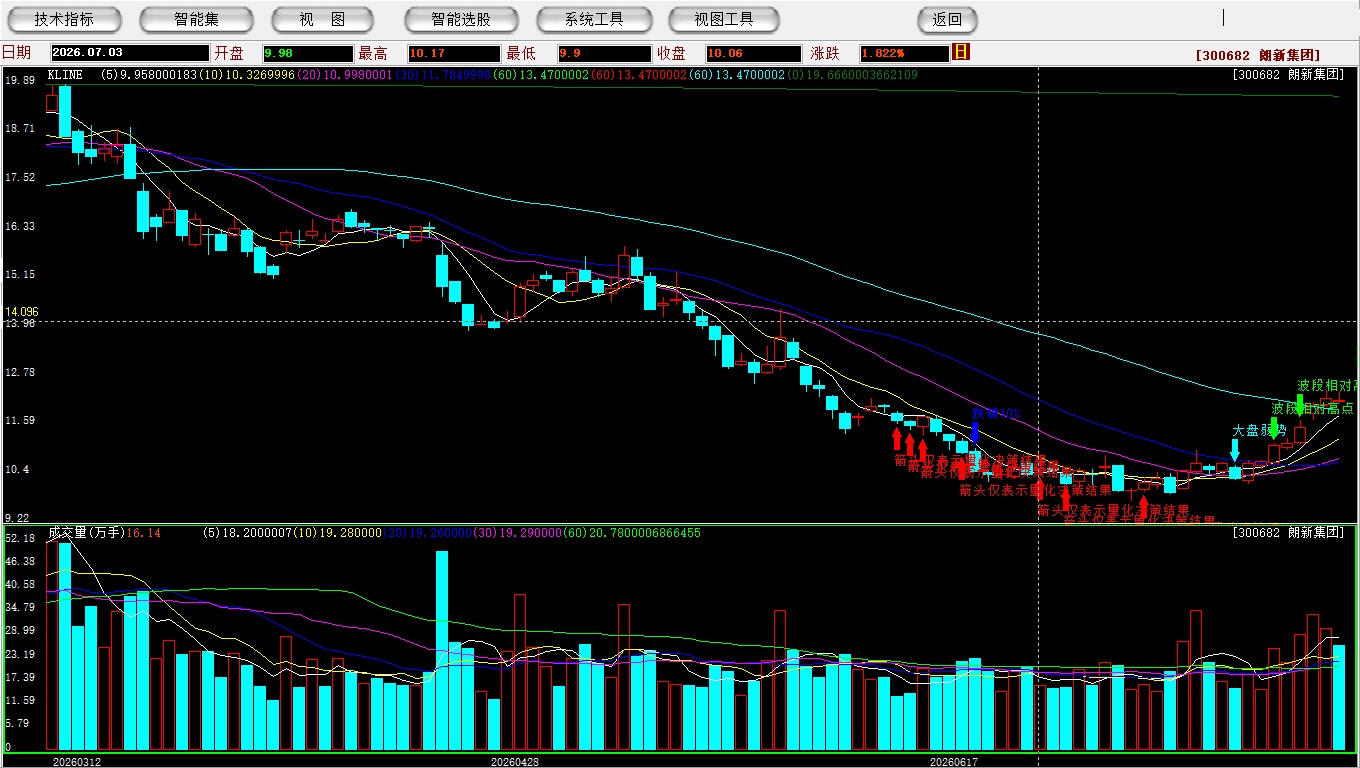Viewport: 1360px width, 768px height.
Task: Click the 20260617 date label on time axis
Action: 953,761
